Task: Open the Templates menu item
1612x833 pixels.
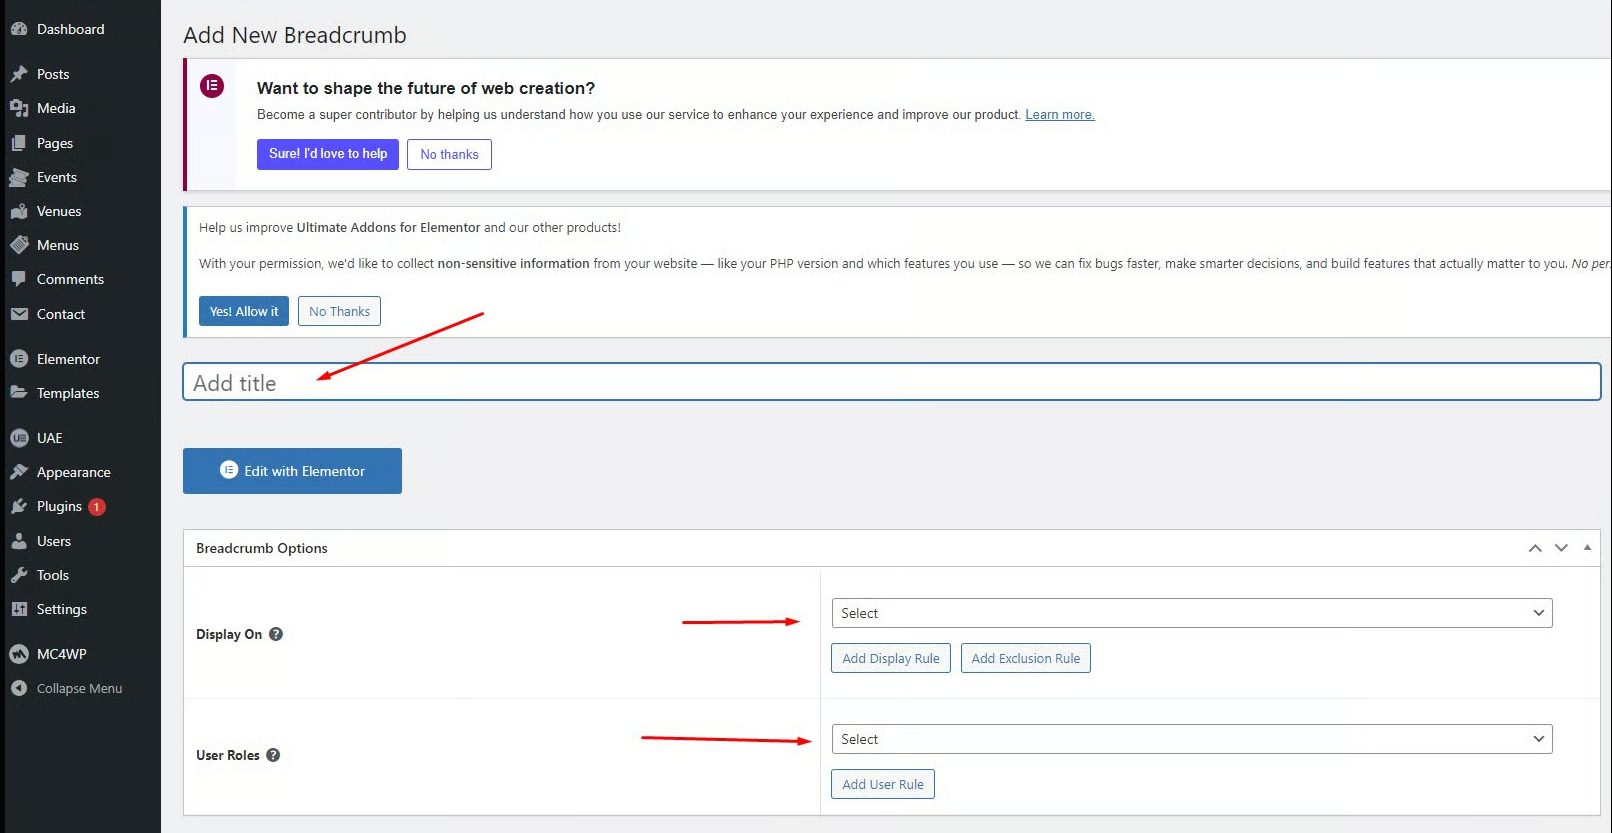Action: (x=68, y=393)
